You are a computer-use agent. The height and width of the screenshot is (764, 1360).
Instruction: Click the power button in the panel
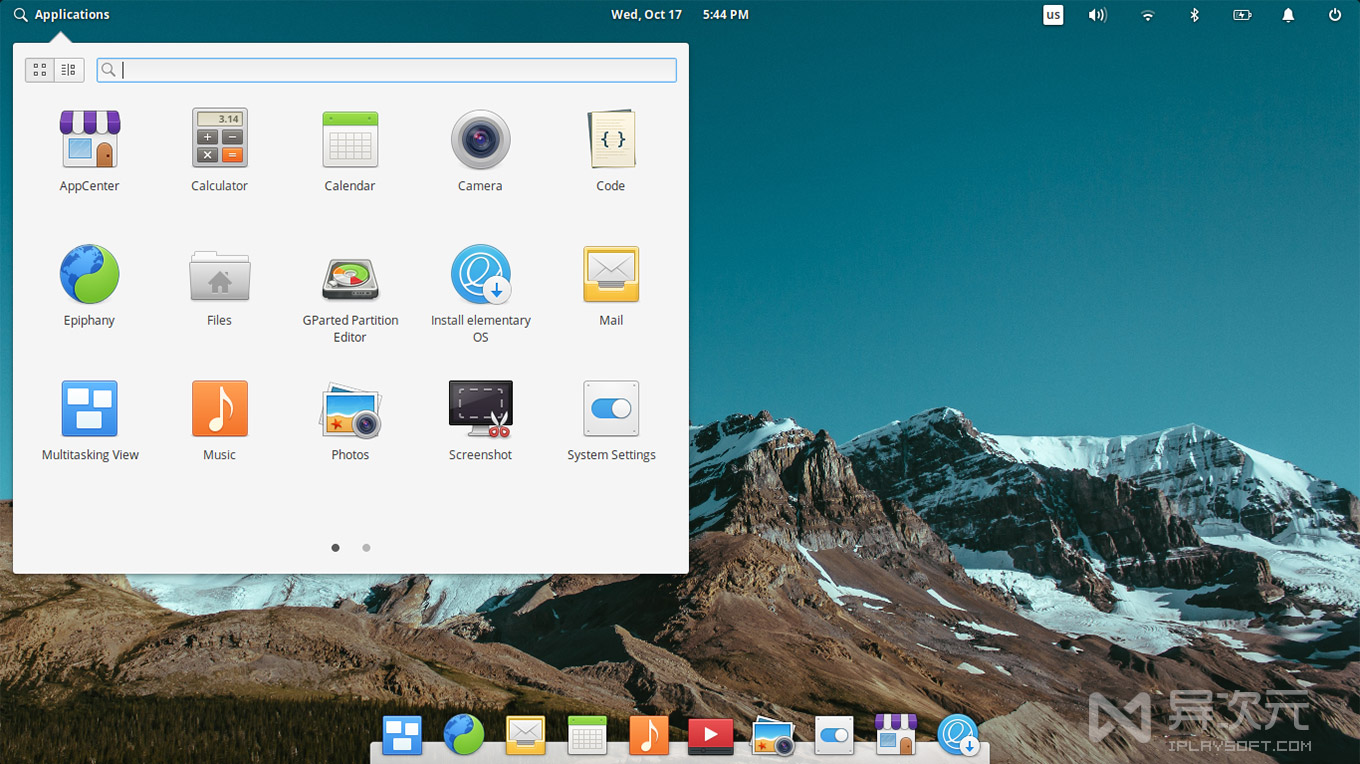pos(1335,14)
